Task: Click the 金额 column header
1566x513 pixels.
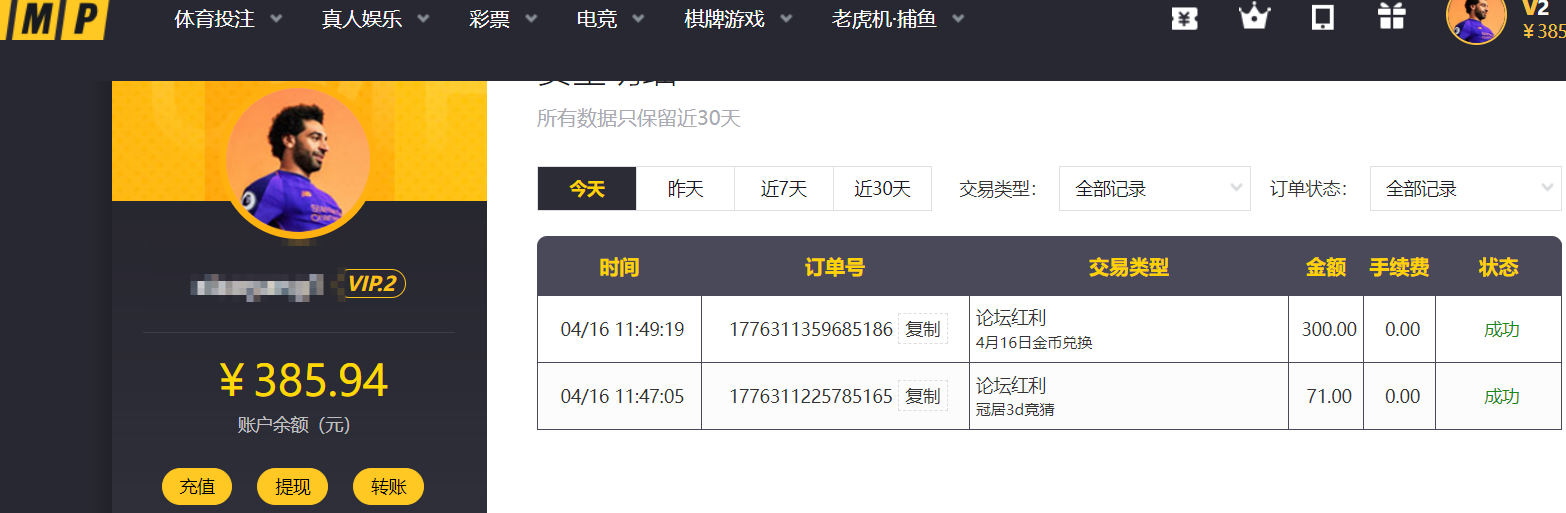Action: click(x=1326, y=267)
